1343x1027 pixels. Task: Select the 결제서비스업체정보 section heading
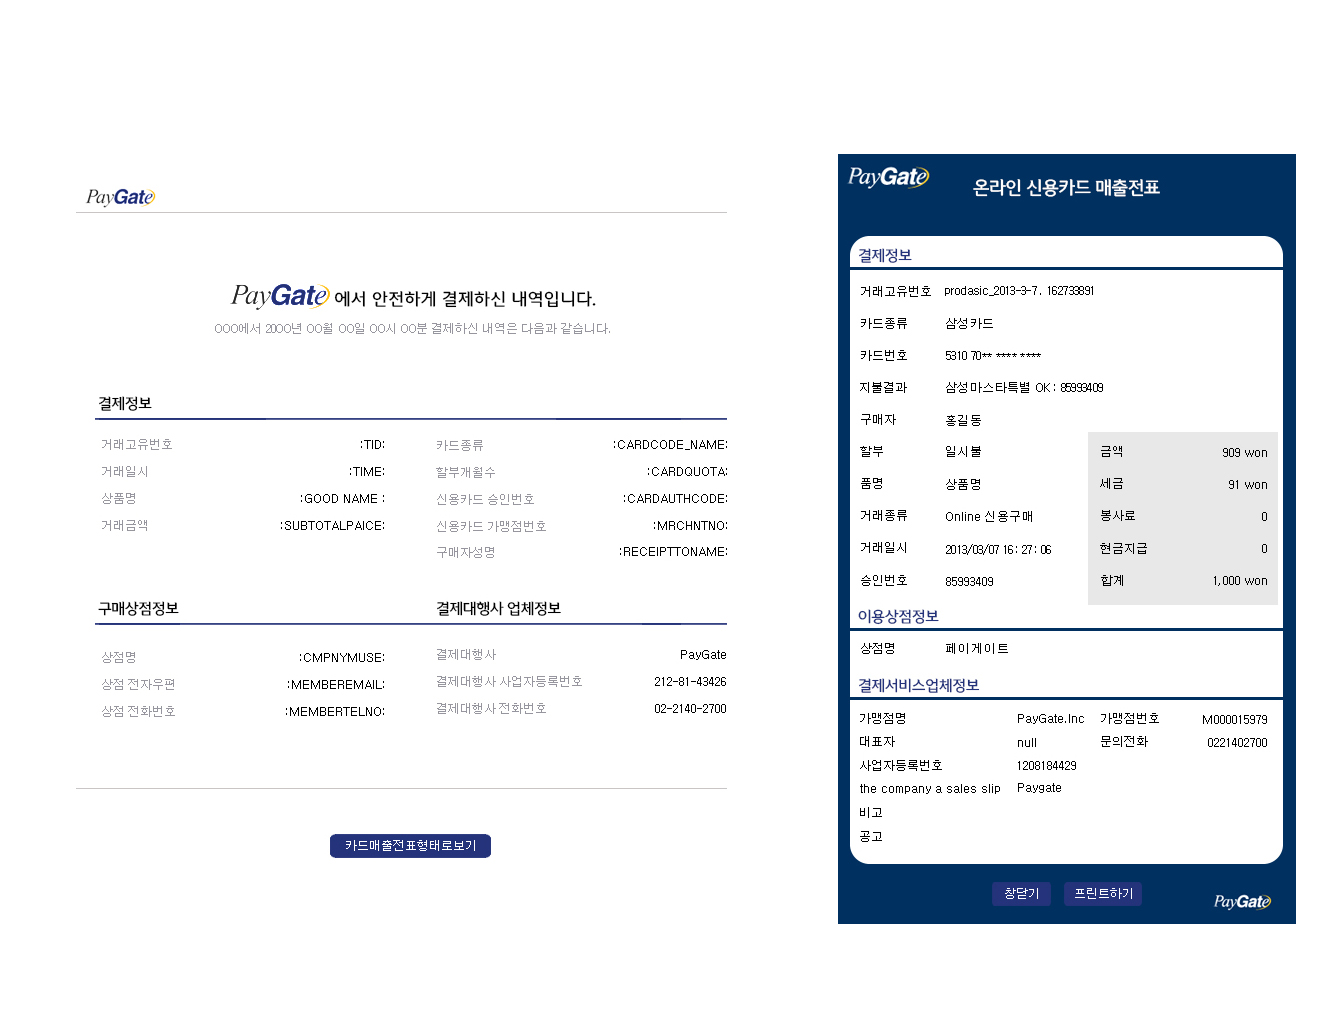click(918, 685)
